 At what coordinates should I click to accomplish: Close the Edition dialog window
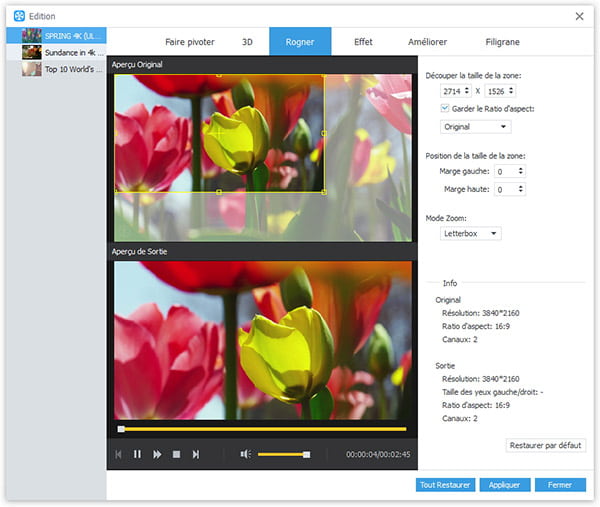(x=579, y=16)
